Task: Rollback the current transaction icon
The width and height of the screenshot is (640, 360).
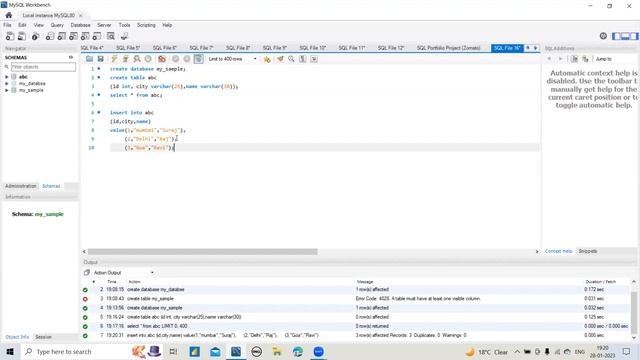Action: coord(187,59)
